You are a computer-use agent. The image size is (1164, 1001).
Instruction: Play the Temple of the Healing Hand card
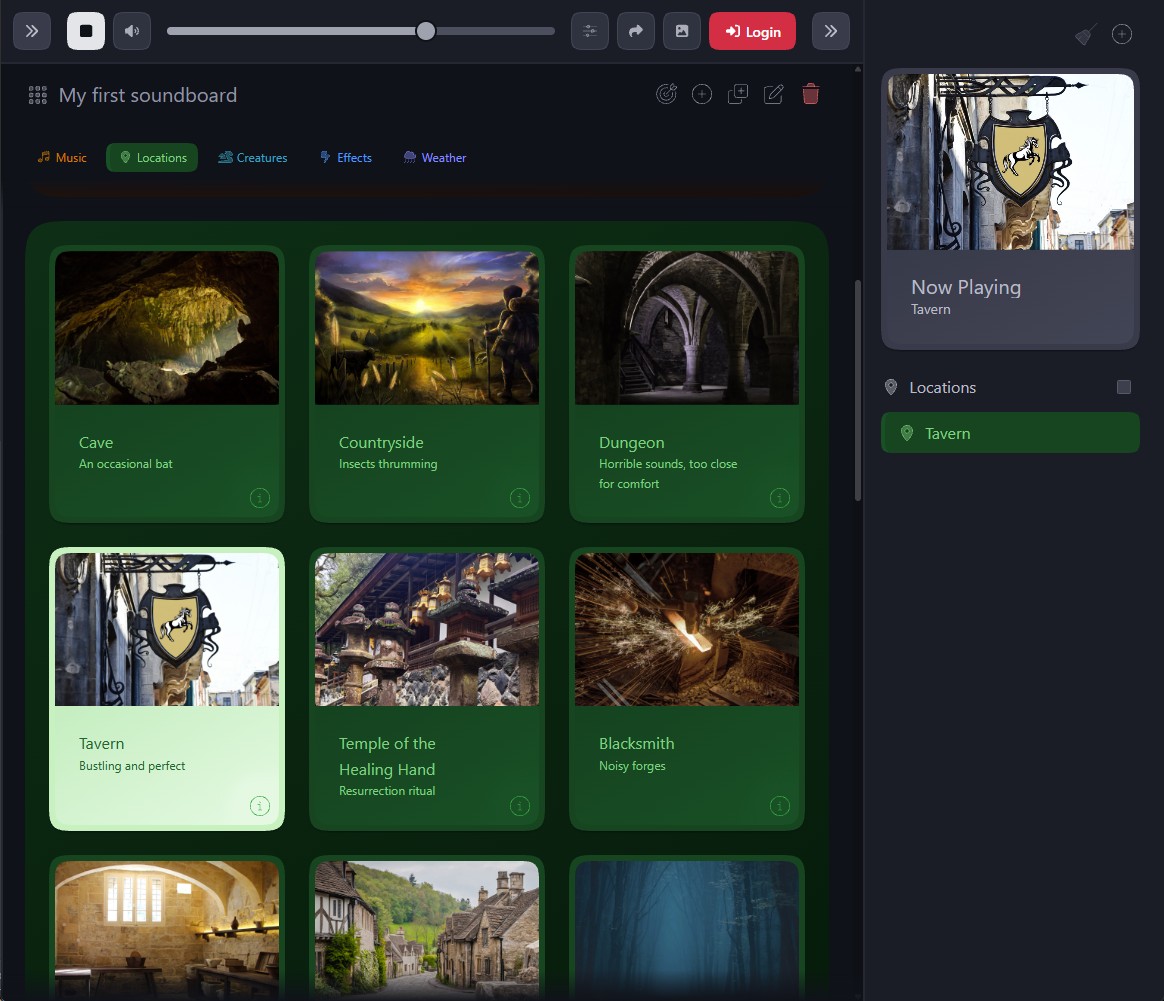tap(427, 689)
